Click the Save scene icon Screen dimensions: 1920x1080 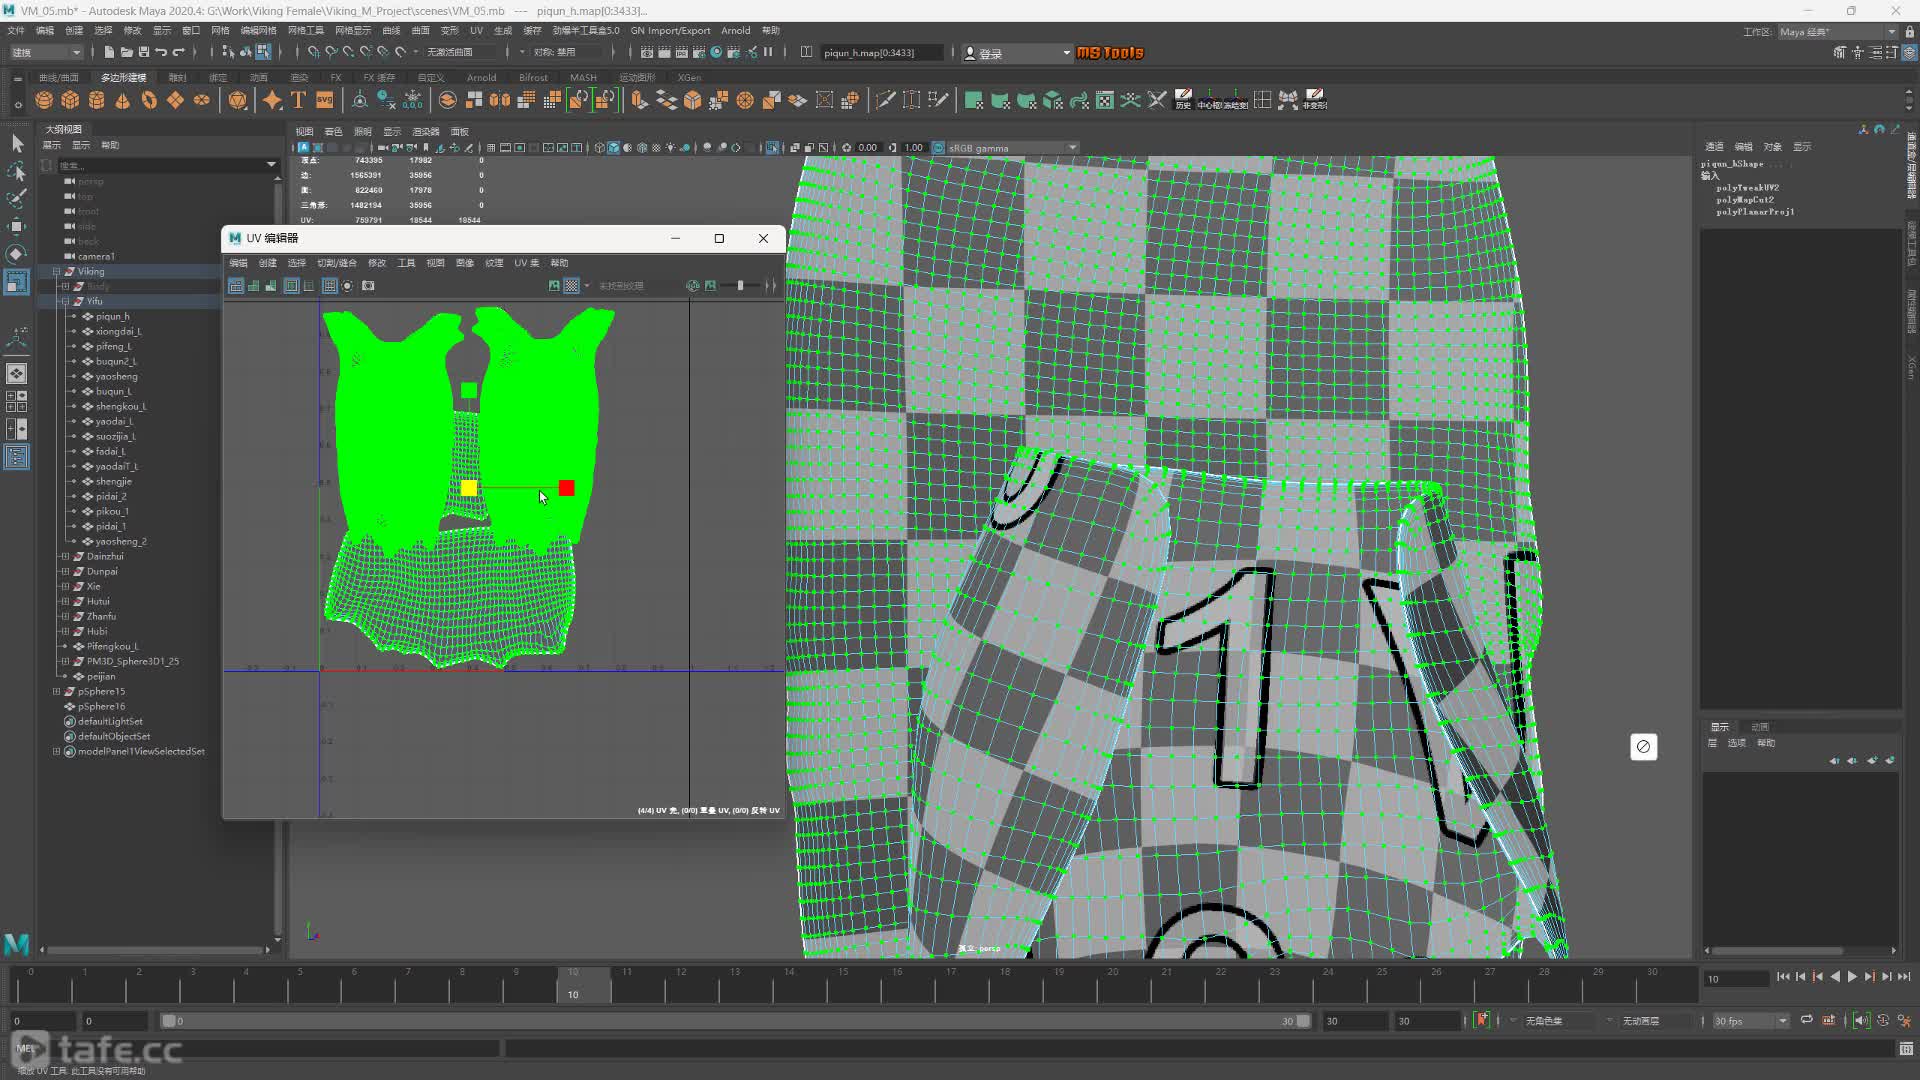[x=143, y=52]
